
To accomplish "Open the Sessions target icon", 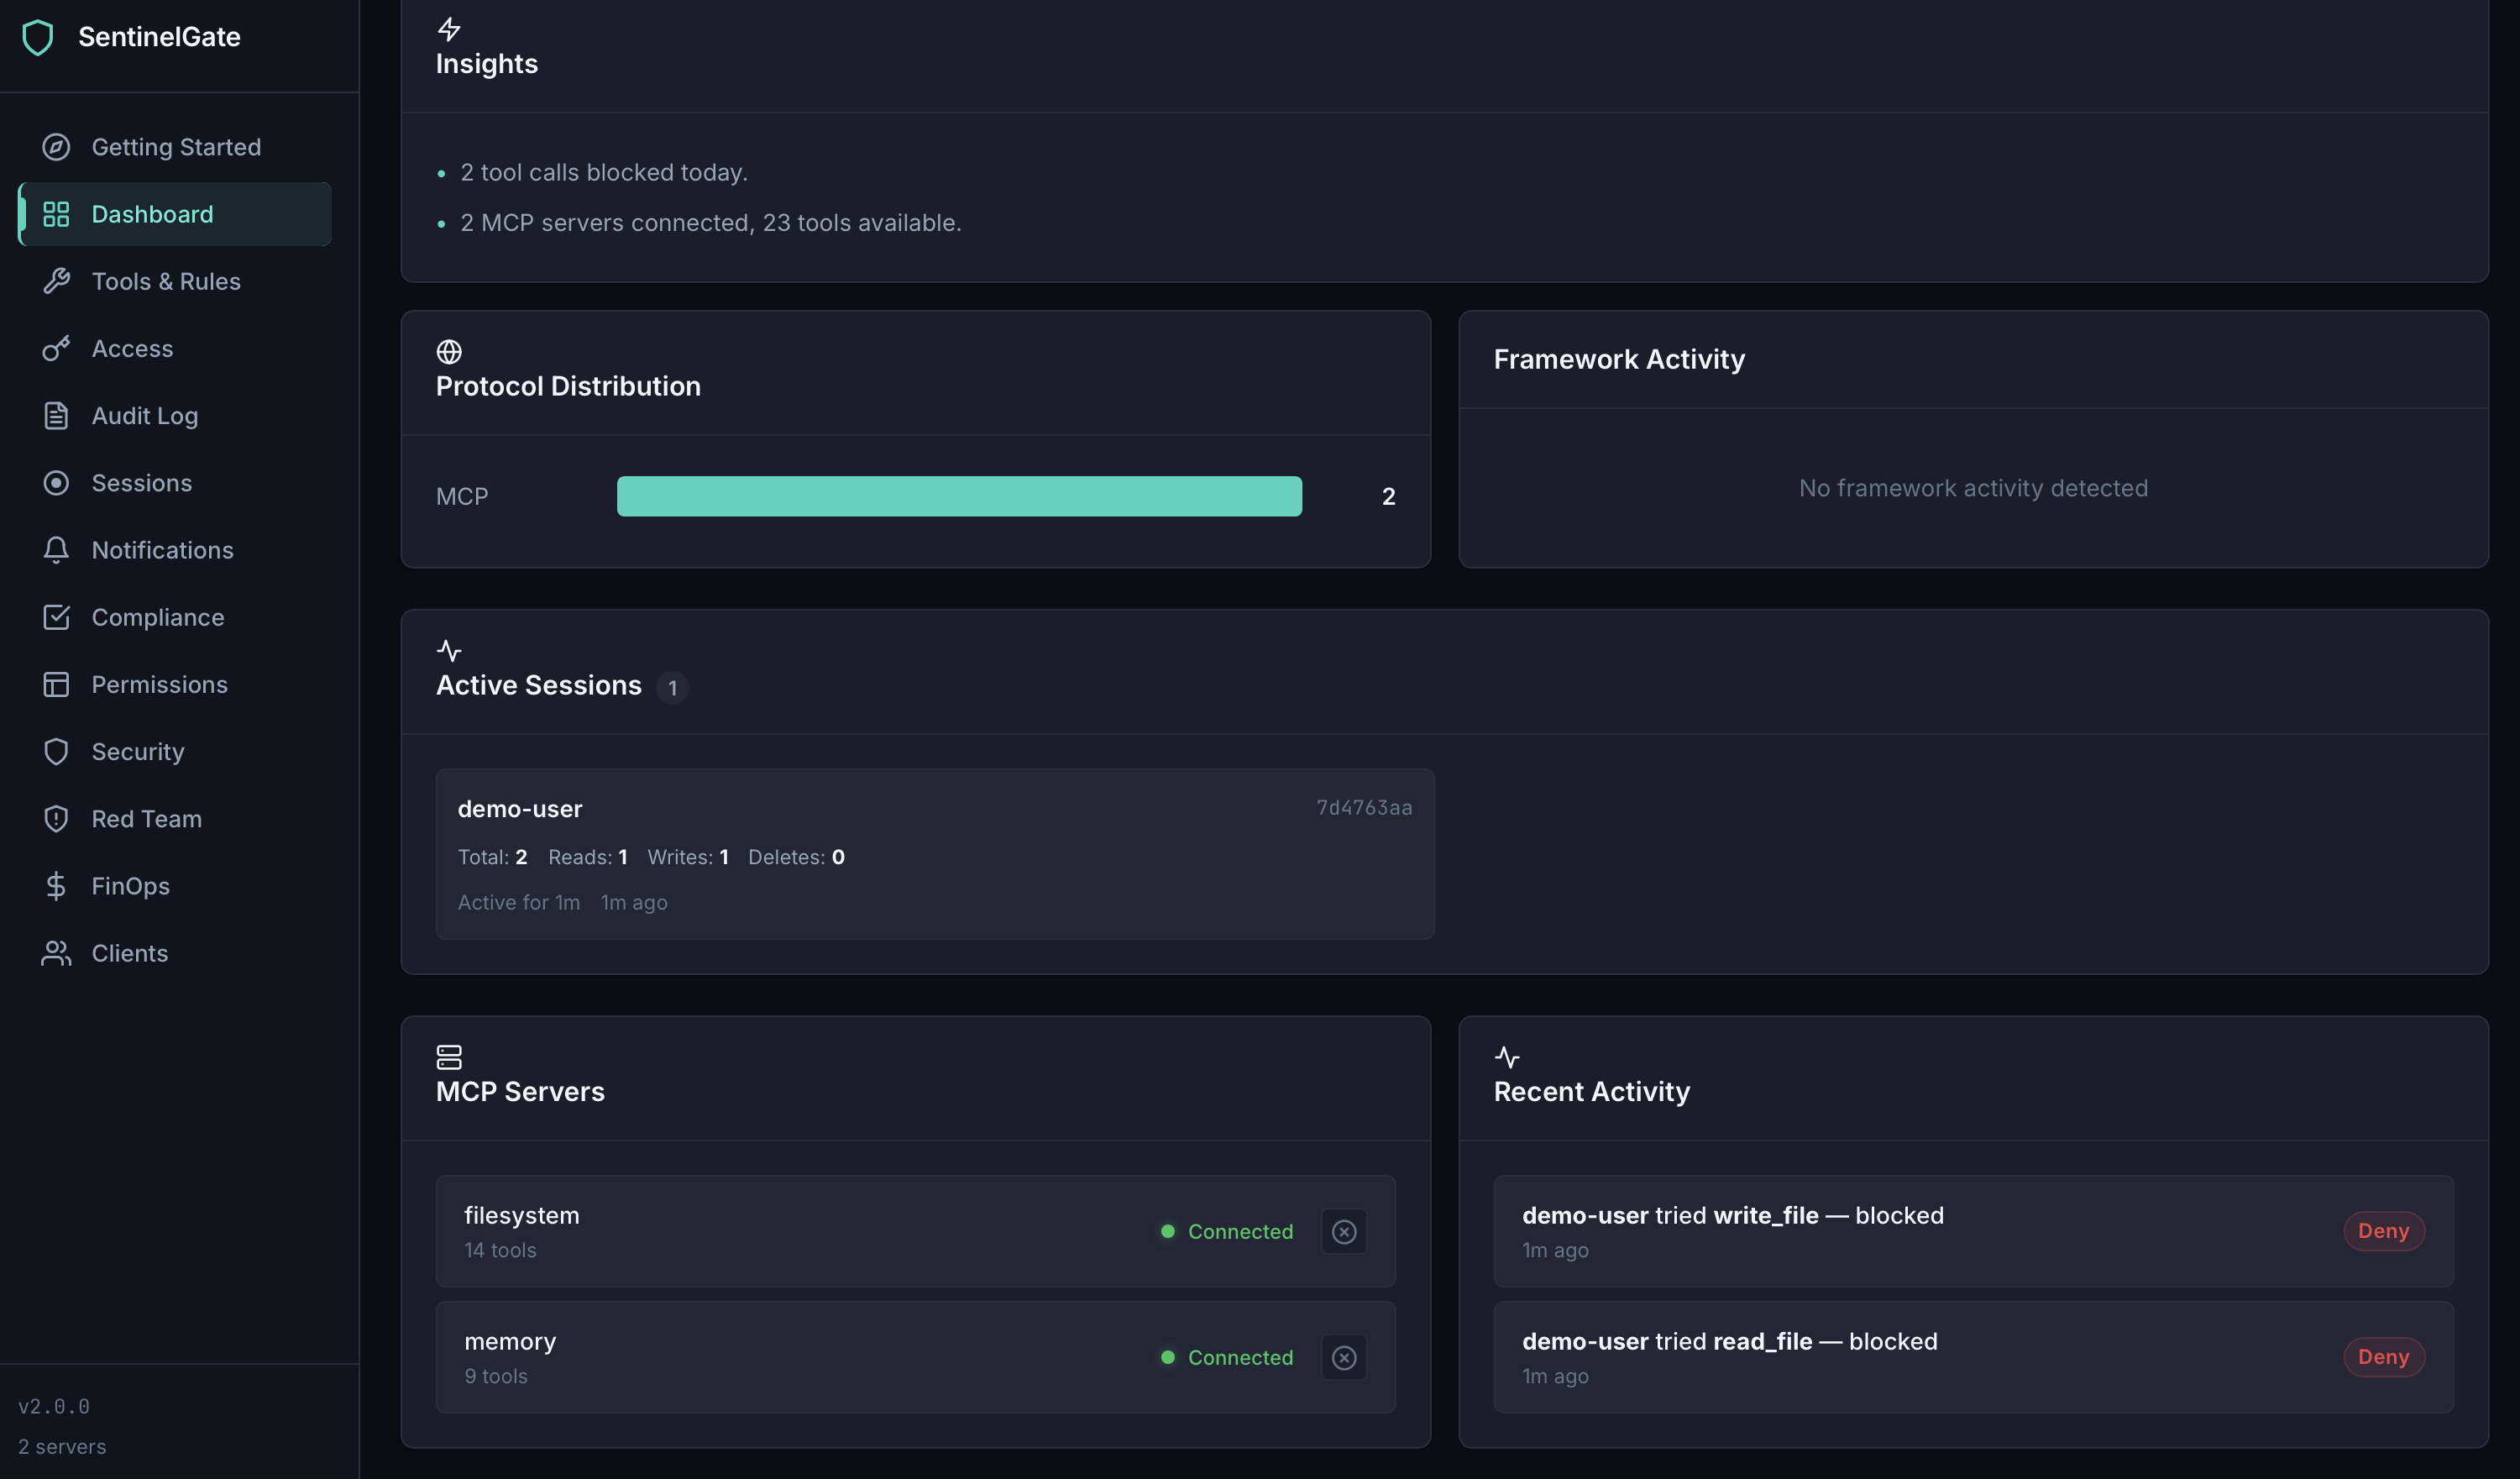I will coord(57,483).
